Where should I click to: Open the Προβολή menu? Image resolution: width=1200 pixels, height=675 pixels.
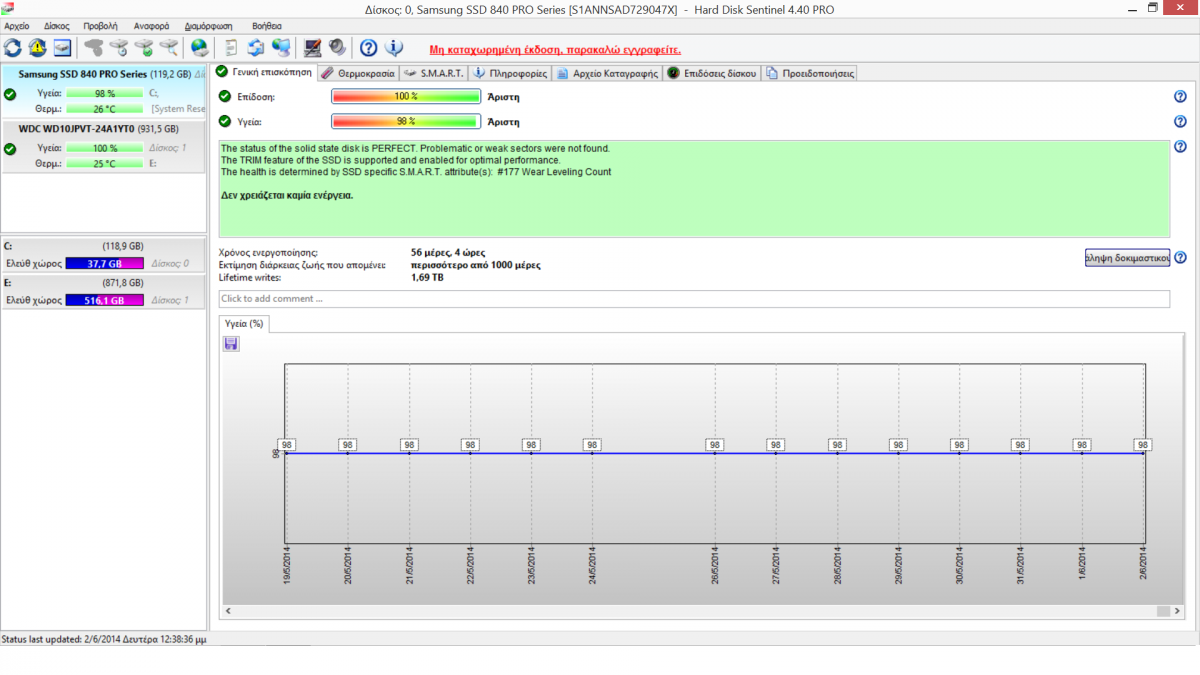point(100,26)
